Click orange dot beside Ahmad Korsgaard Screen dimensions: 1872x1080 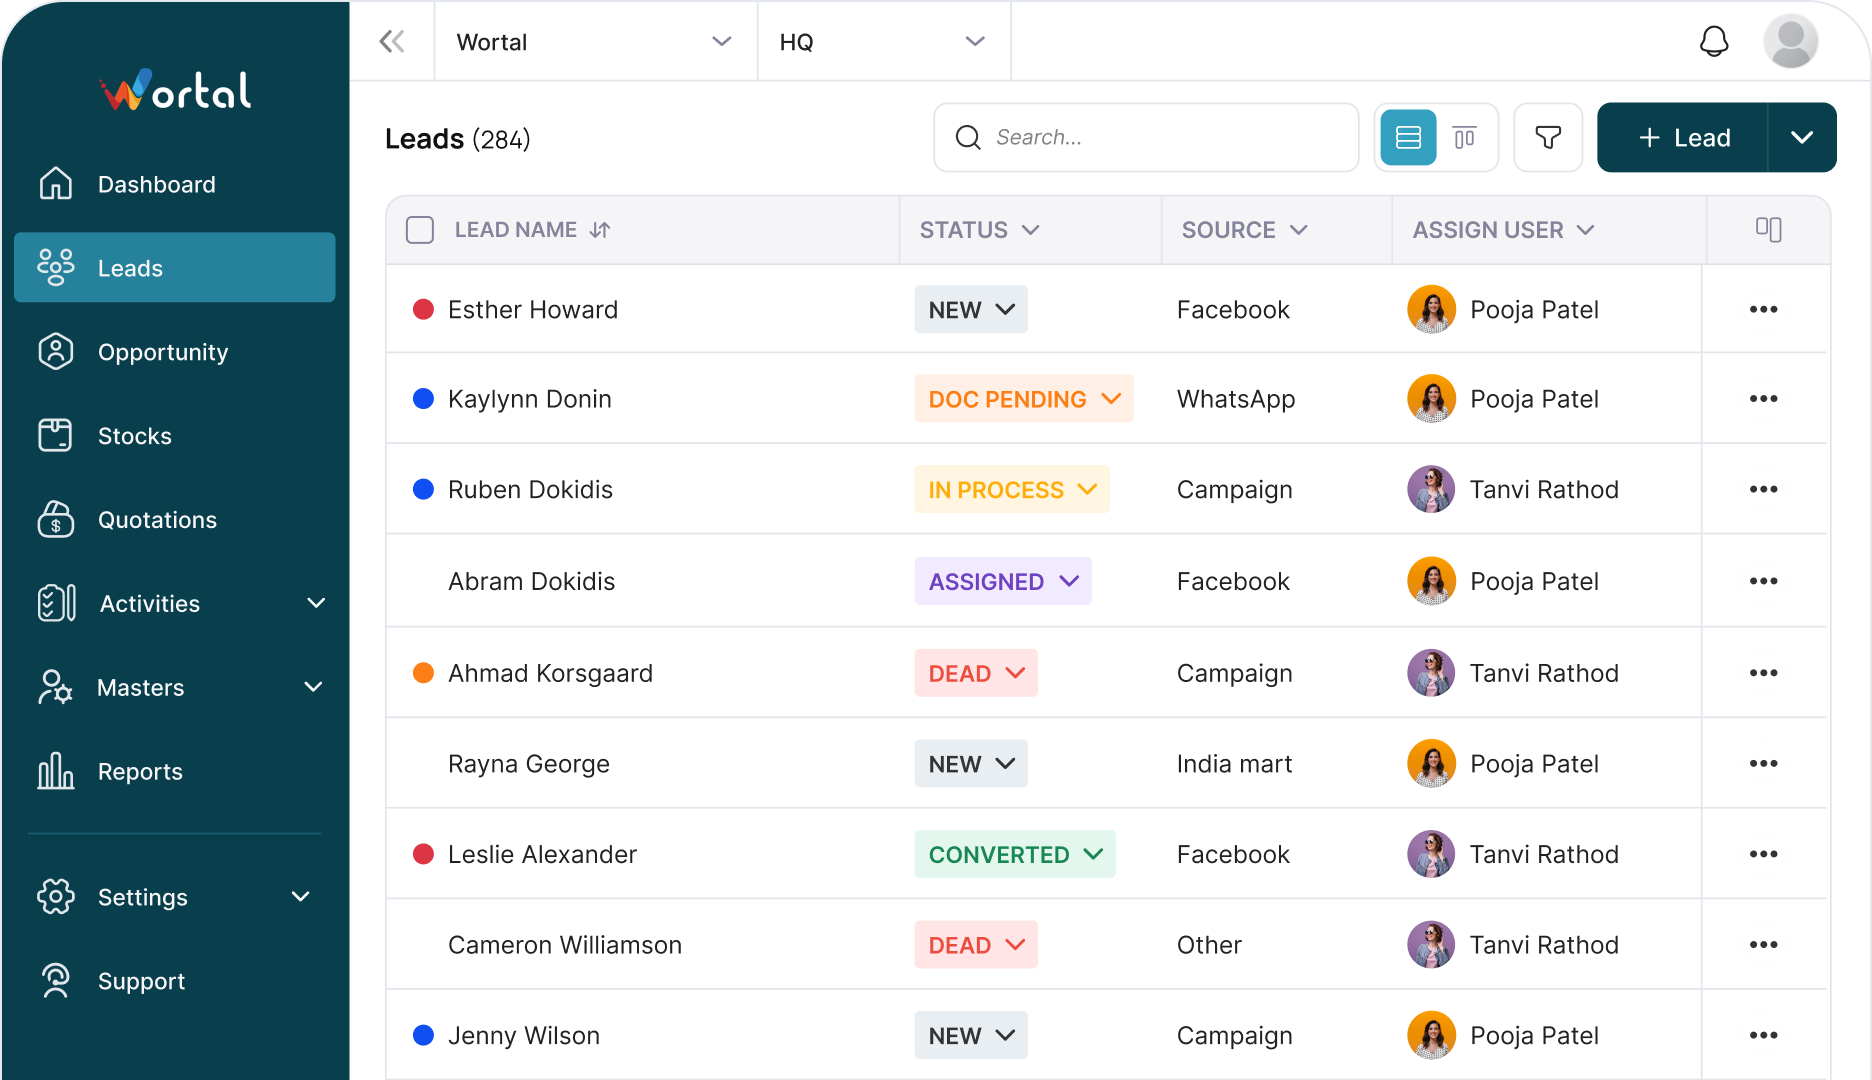423,673
